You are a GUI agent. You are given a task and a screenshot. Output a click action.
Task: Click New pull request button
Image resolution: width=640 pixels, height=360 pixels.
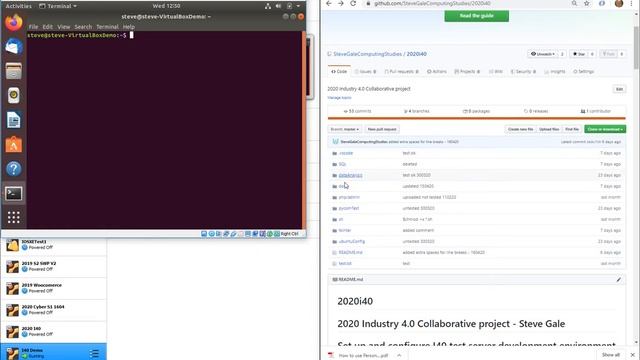[x=382, y=129]
